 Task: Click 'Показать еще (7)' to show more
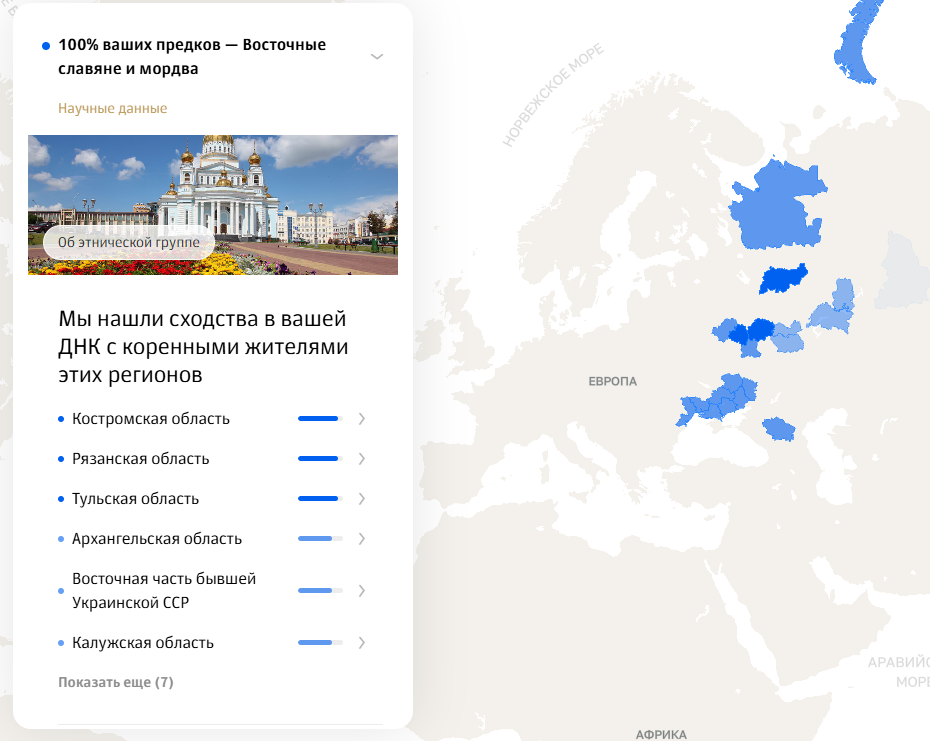tap(116, 683)
